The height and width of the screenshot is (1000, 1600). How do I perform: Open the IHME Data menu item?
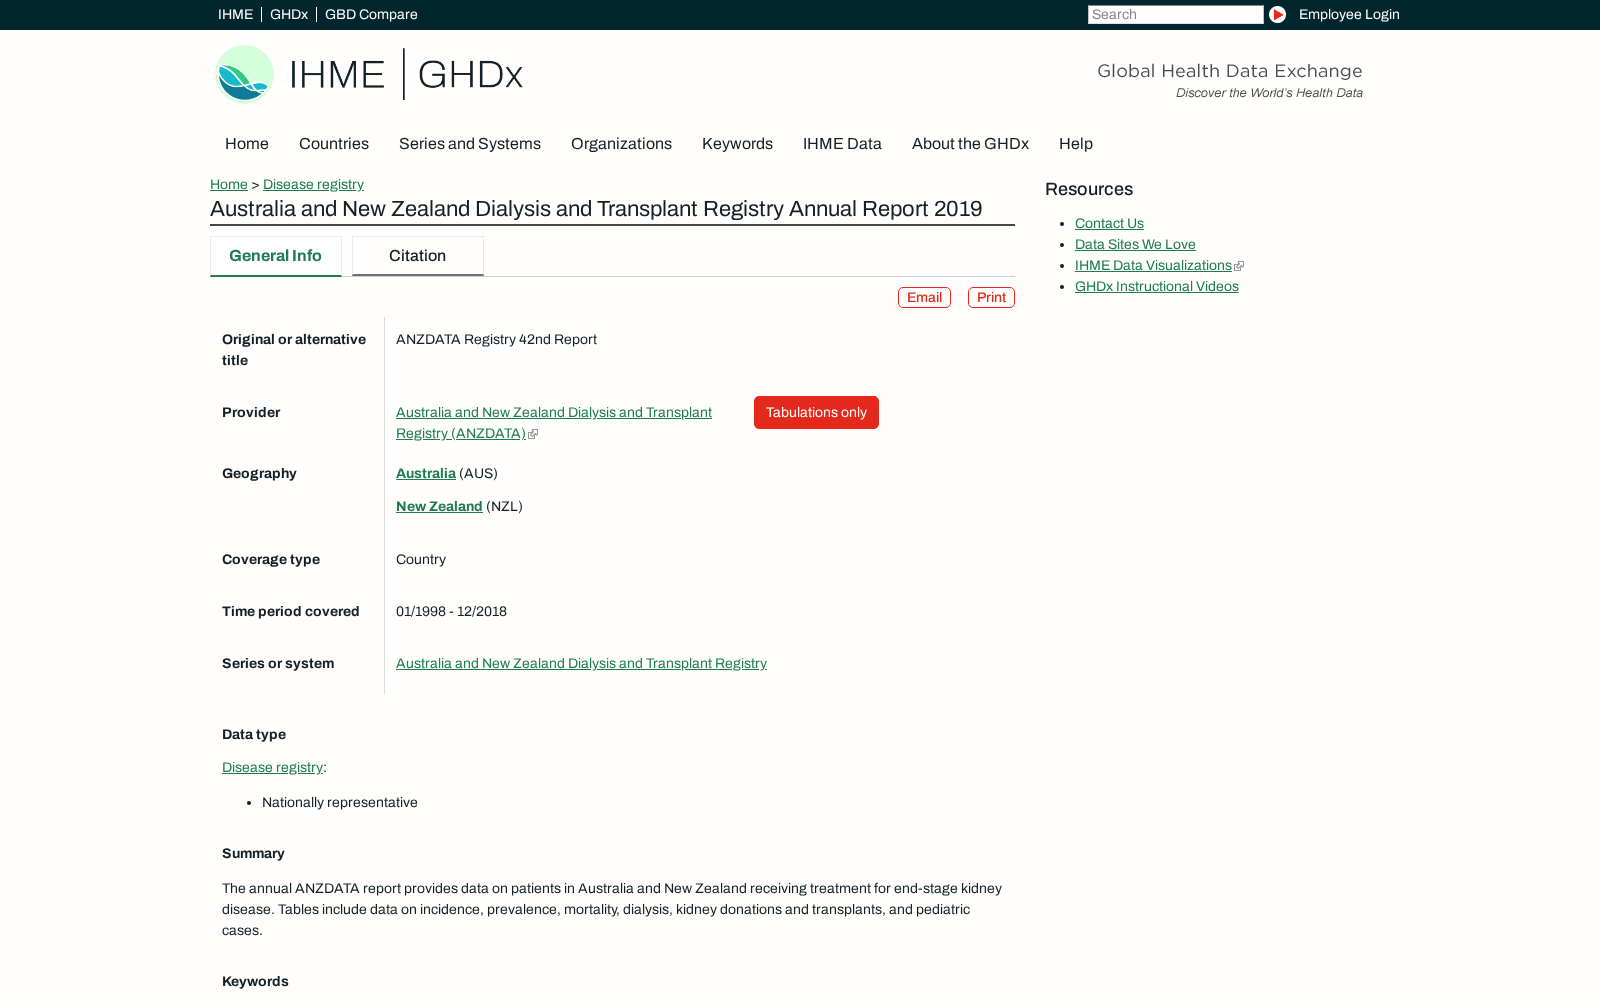click(842, 144)
